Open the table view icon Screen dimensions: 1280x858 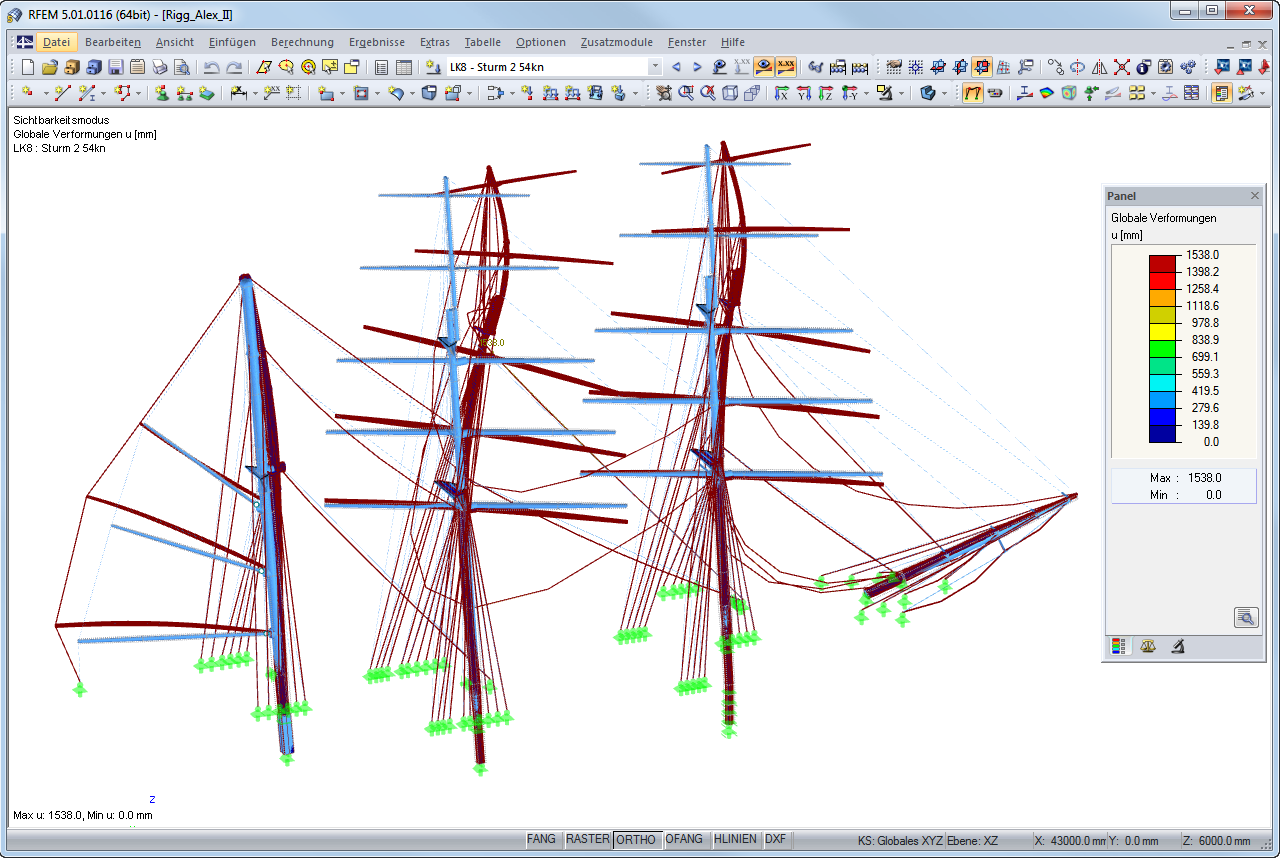404,67
